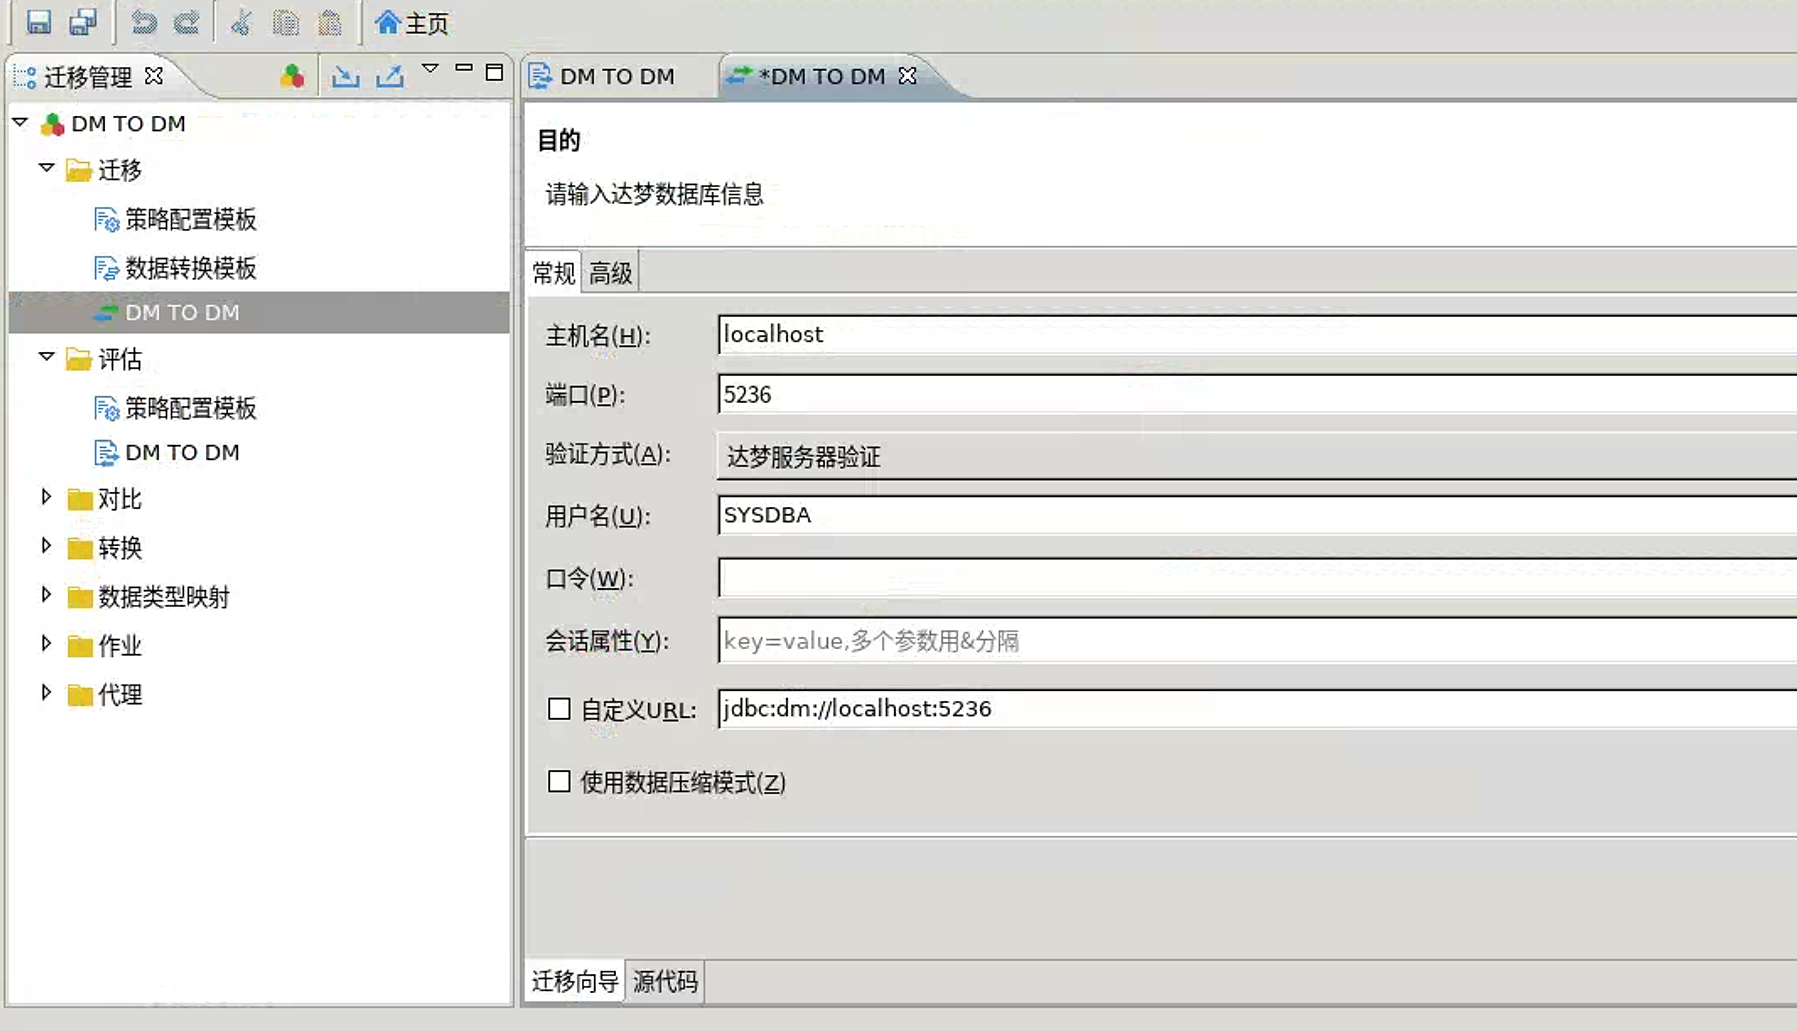
Task: Select 策略配置模板 under 迁移
Action: pos(190,220)
